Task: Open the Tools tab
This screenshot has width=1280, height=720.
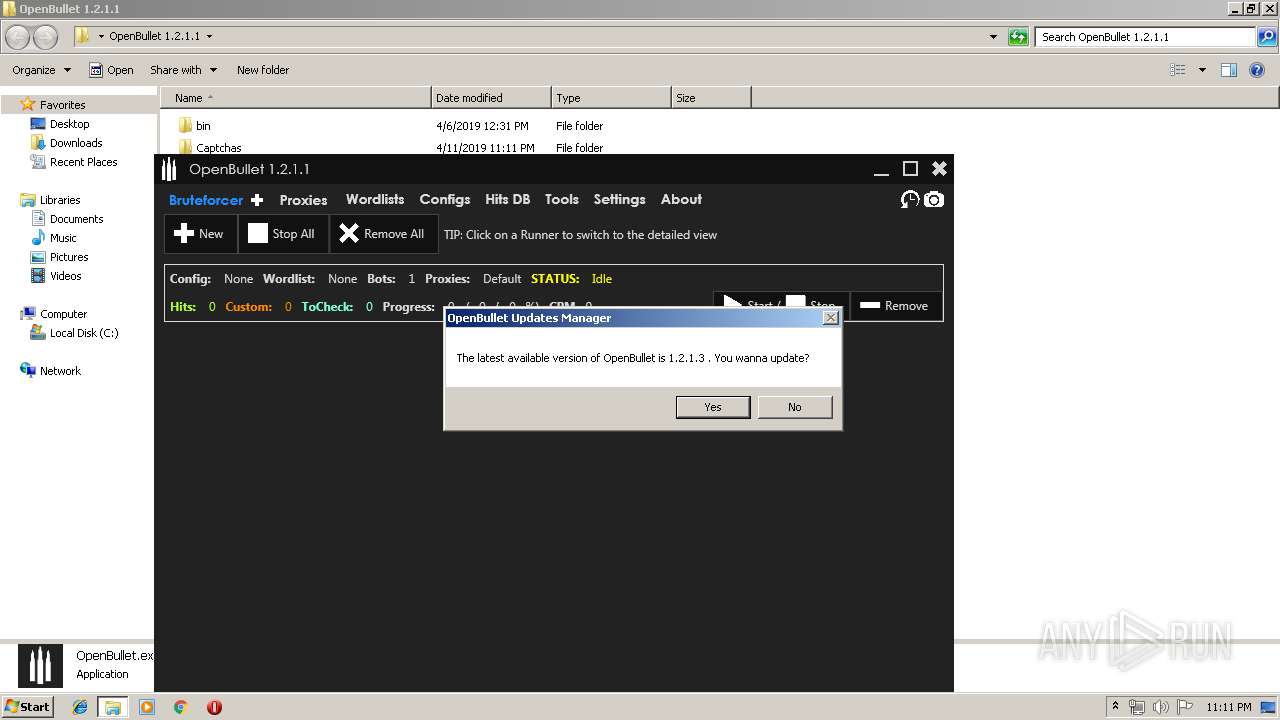Action: [562, 199]
